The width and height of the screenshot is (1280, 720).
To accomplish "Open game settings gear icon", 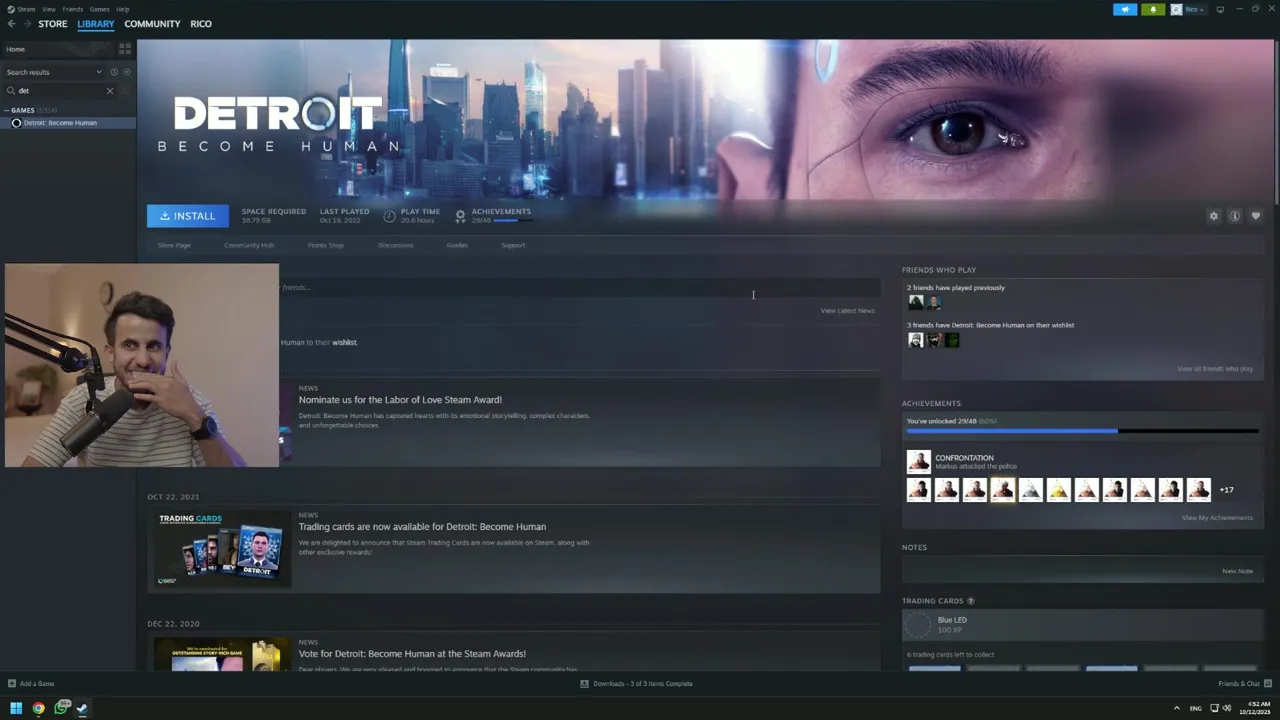I will pos(1214,216).
